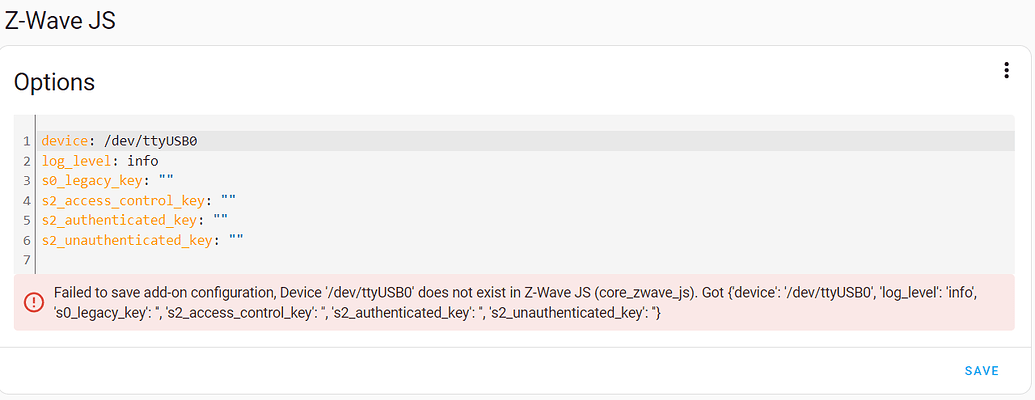Click line number 6 in gutter

click(x=26, y=240)
